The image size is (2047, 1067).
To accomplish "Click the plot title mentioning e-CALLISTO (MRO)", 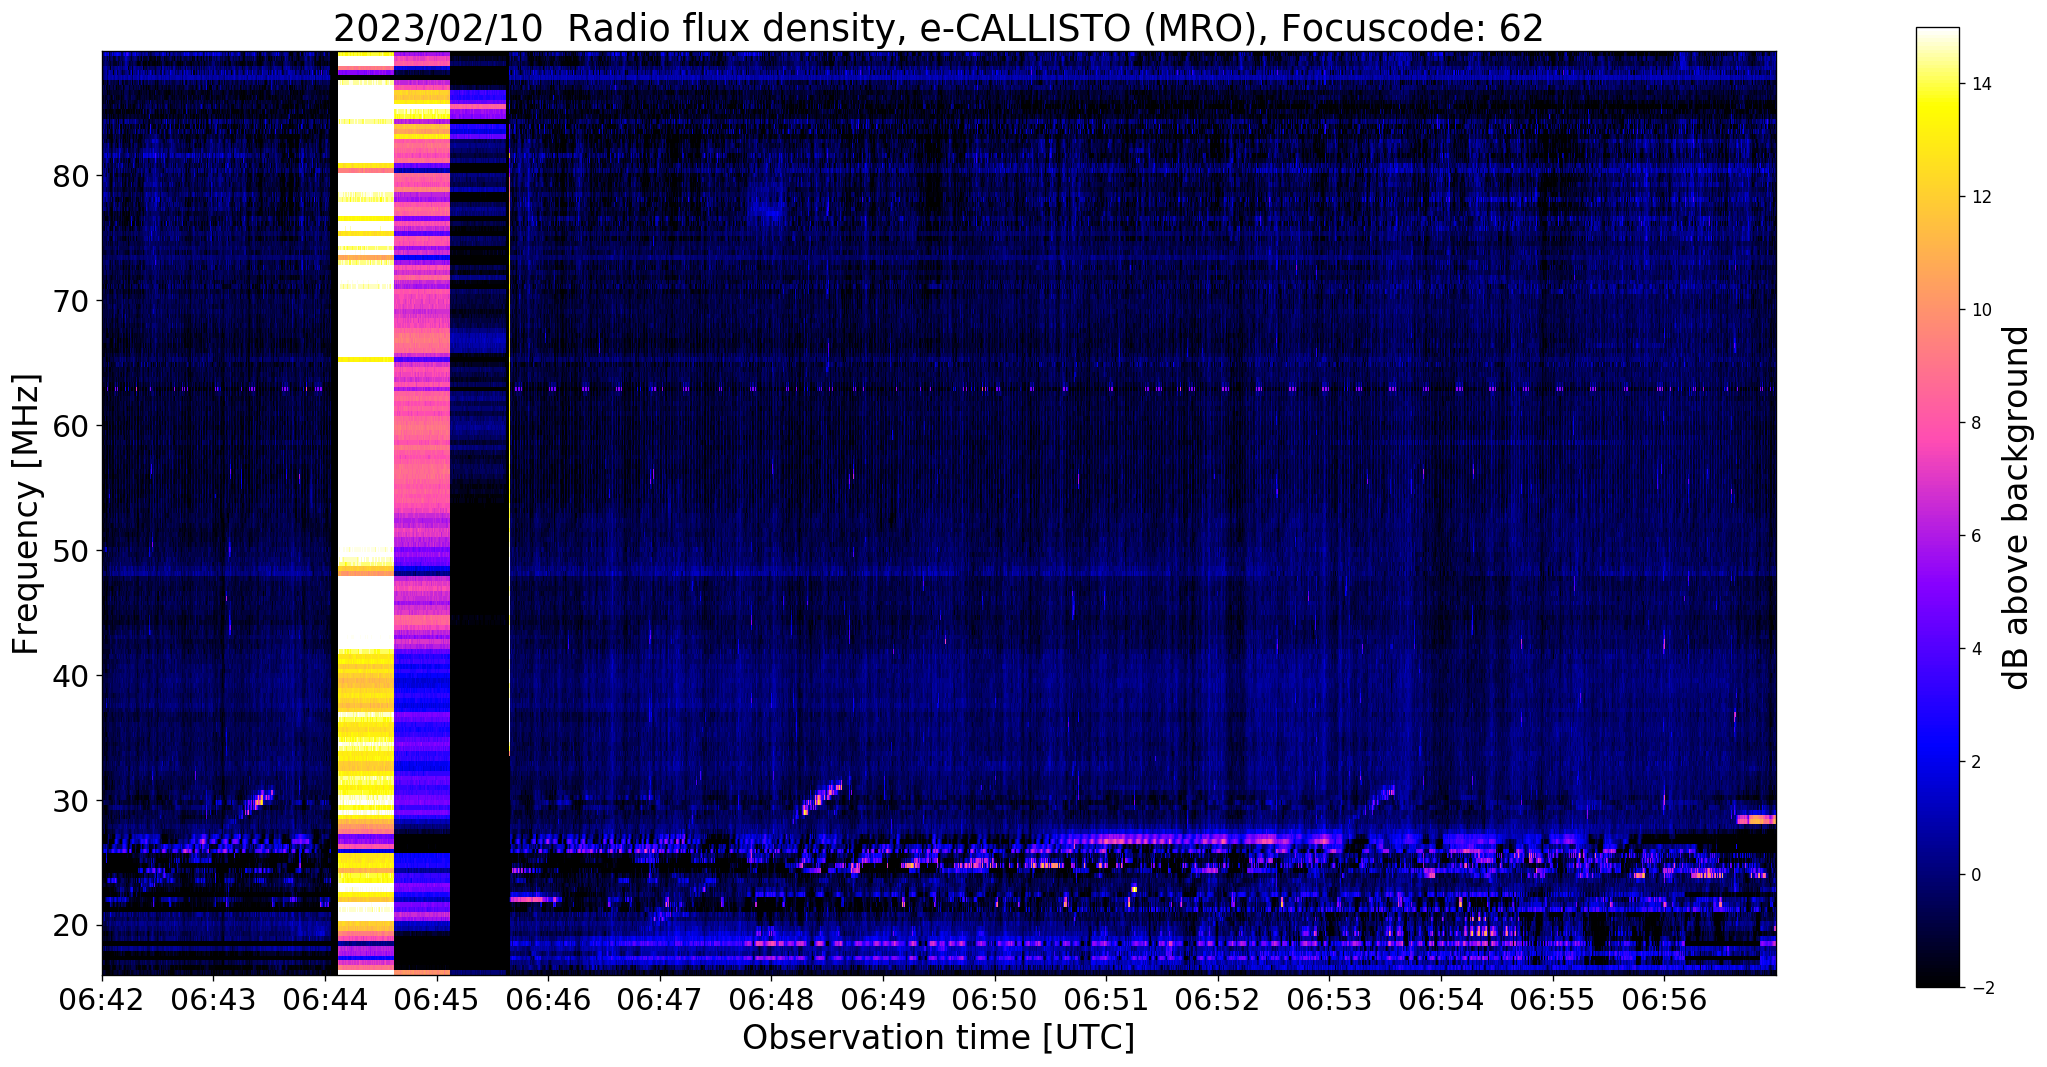I will pyautogui.click(x=938, y=28).
